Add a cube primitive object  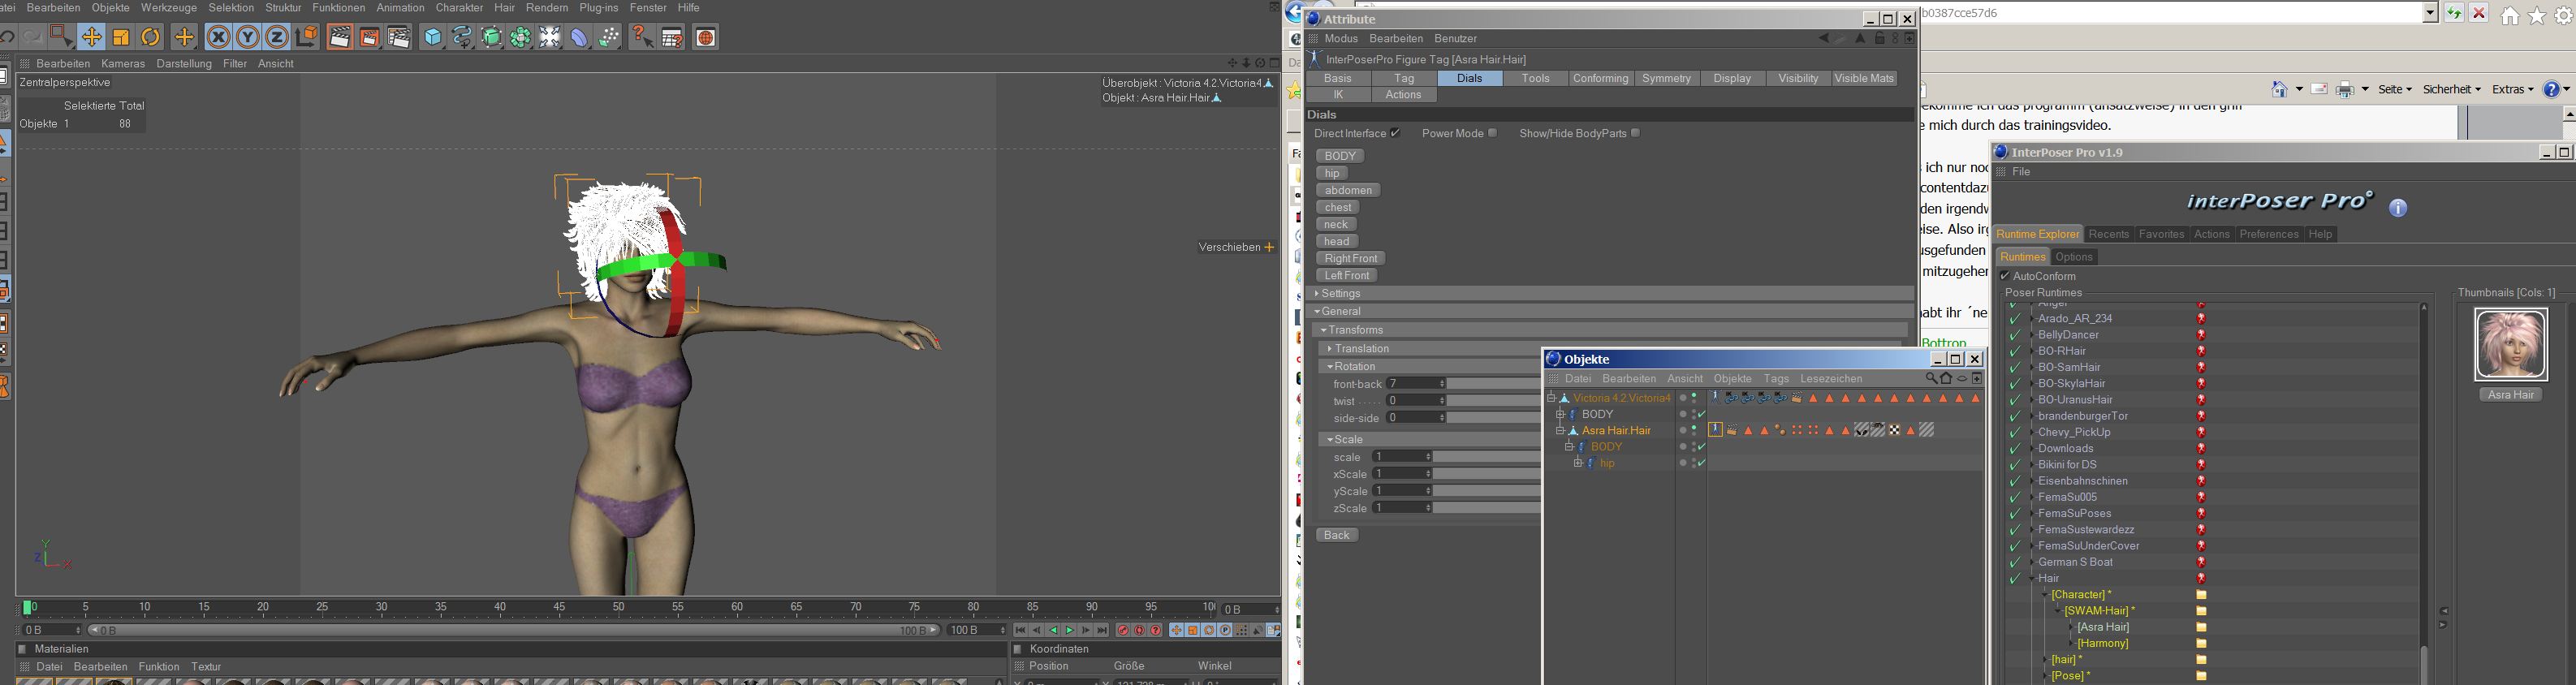(x=433, y=37)
